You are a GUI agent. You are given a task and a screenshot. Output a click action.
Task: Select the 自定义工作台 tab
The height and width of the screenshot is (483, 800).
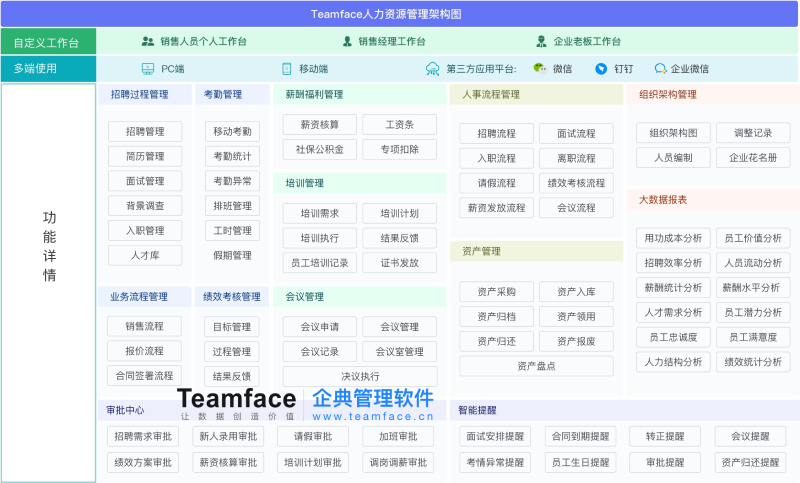(48, 42)
